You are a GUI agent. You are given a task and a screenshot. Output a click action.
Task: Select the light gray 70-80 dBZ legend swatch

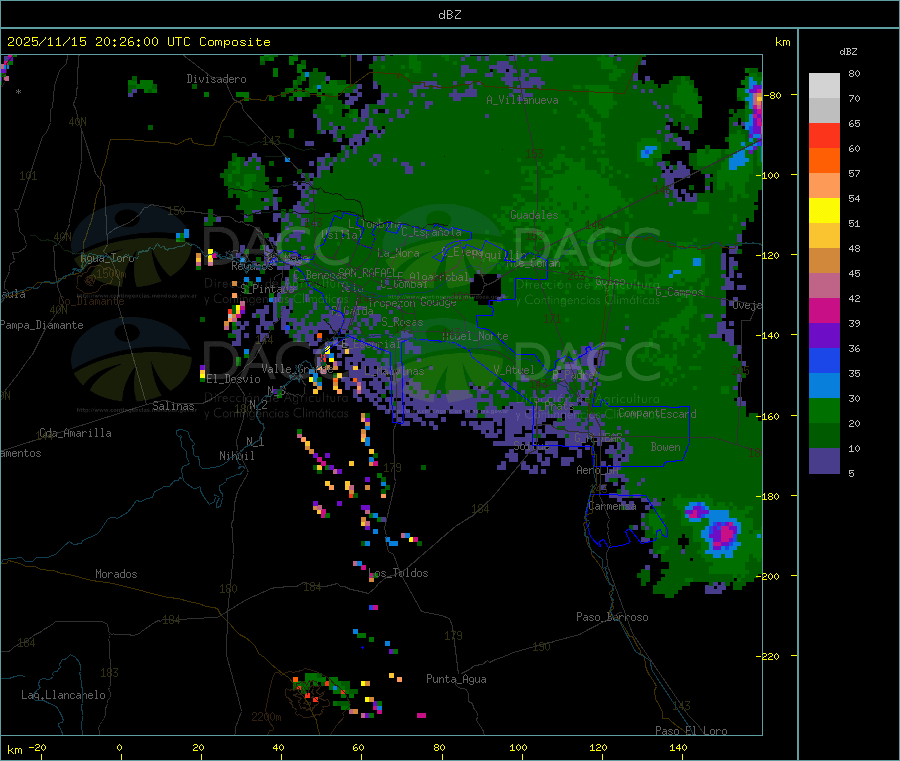824,86
